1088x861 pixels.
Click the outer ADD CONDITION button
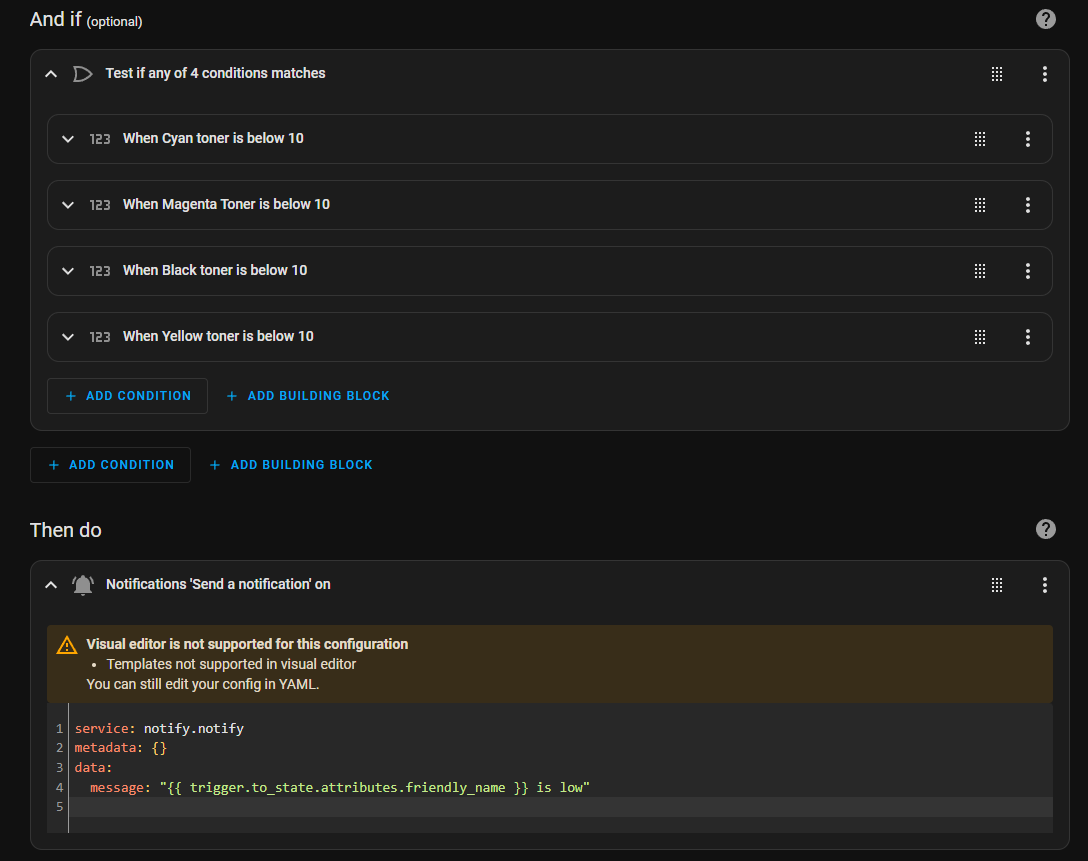coord(110,464)
